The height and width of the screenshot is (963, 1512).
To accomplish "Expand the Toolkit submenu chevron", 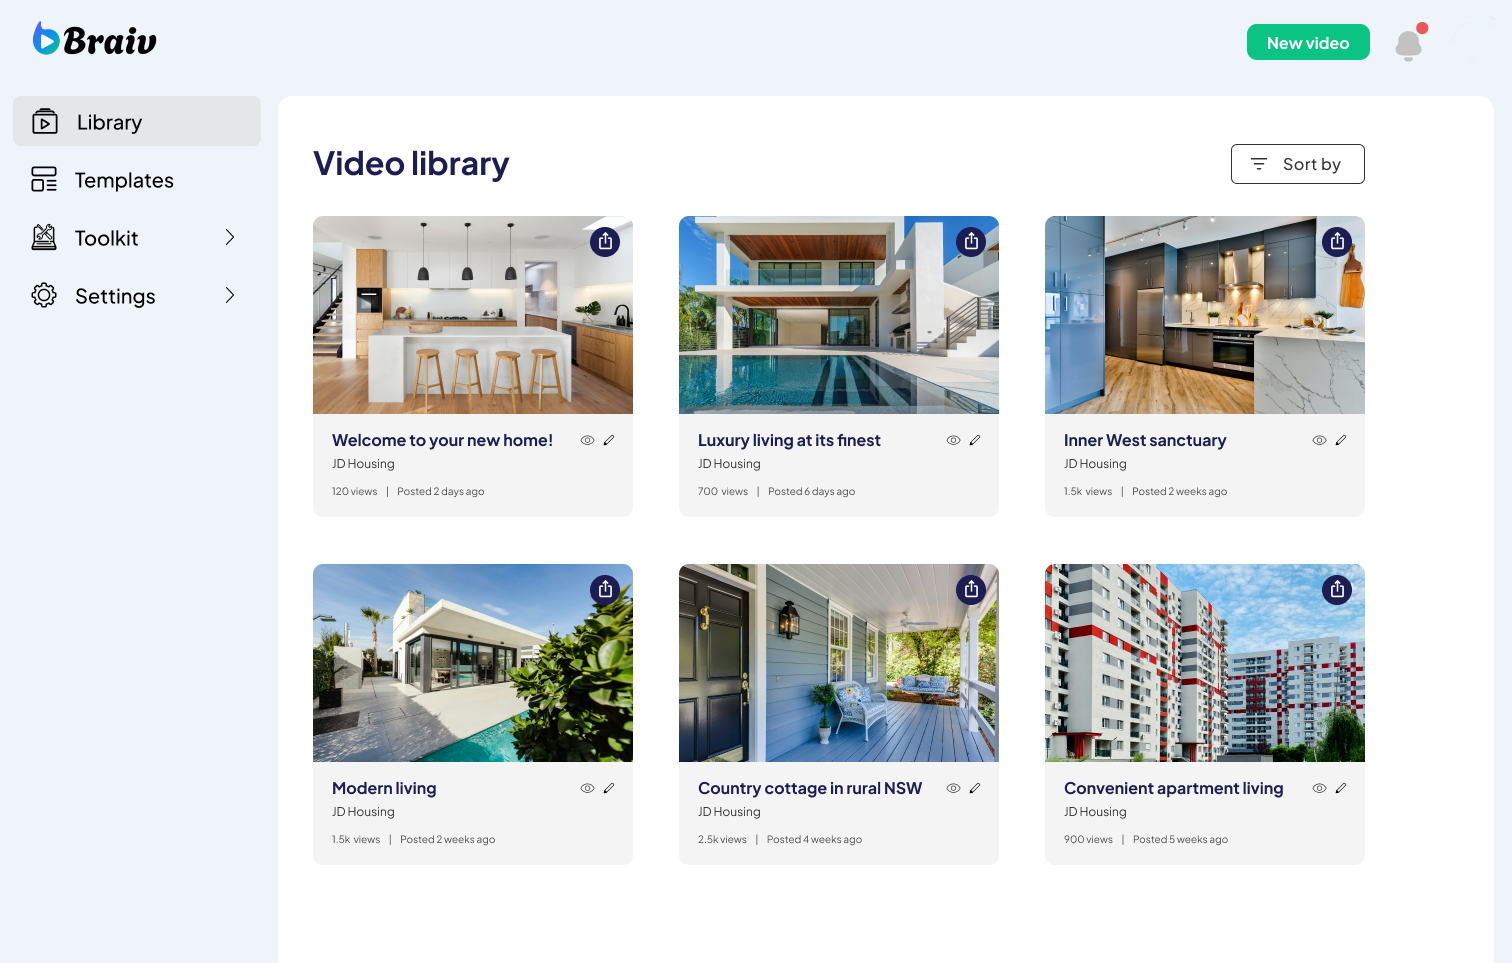I will [230, 237].
